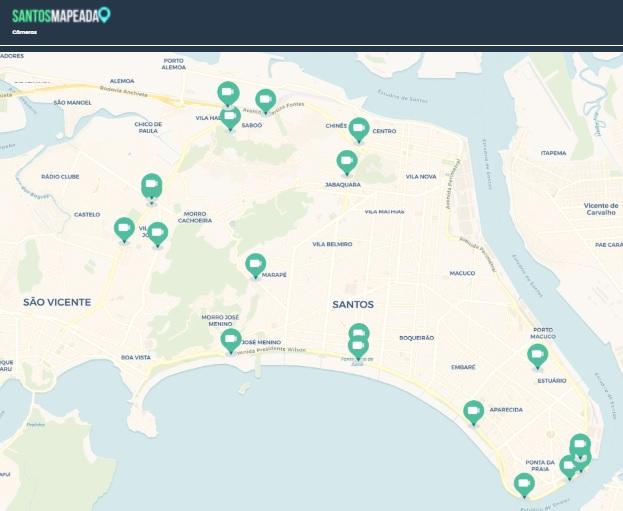The height and width of the screenshot is (511, 623).
Task: Select camera marker between Vila Haddad and Saboó labels
Action: (230, 118)
